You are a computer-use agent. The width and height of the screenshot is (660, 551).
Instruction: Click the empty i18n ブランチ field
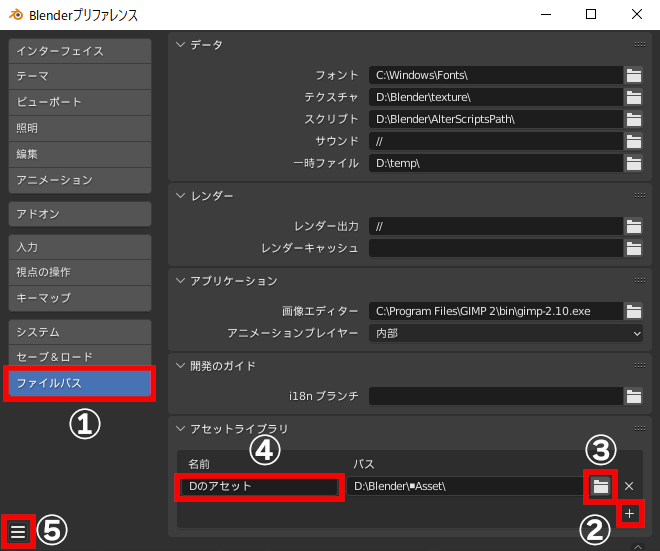(x=496, y=396)
